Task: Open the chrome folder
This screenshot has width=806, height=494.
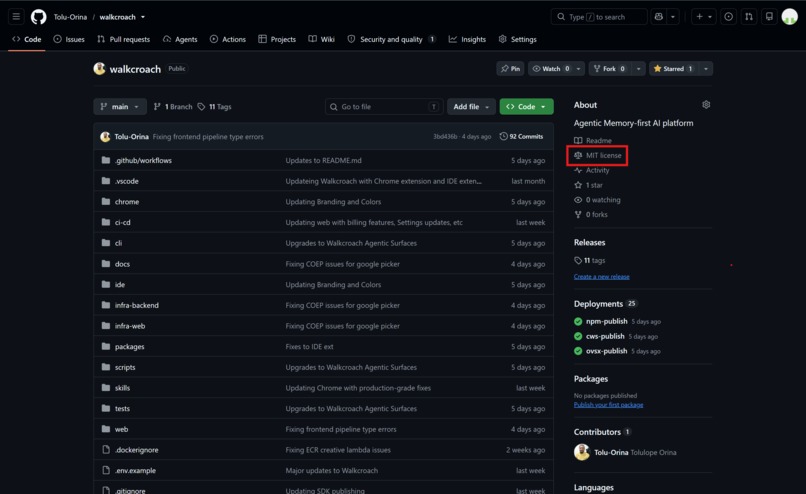Action: (x=127, y=202)
